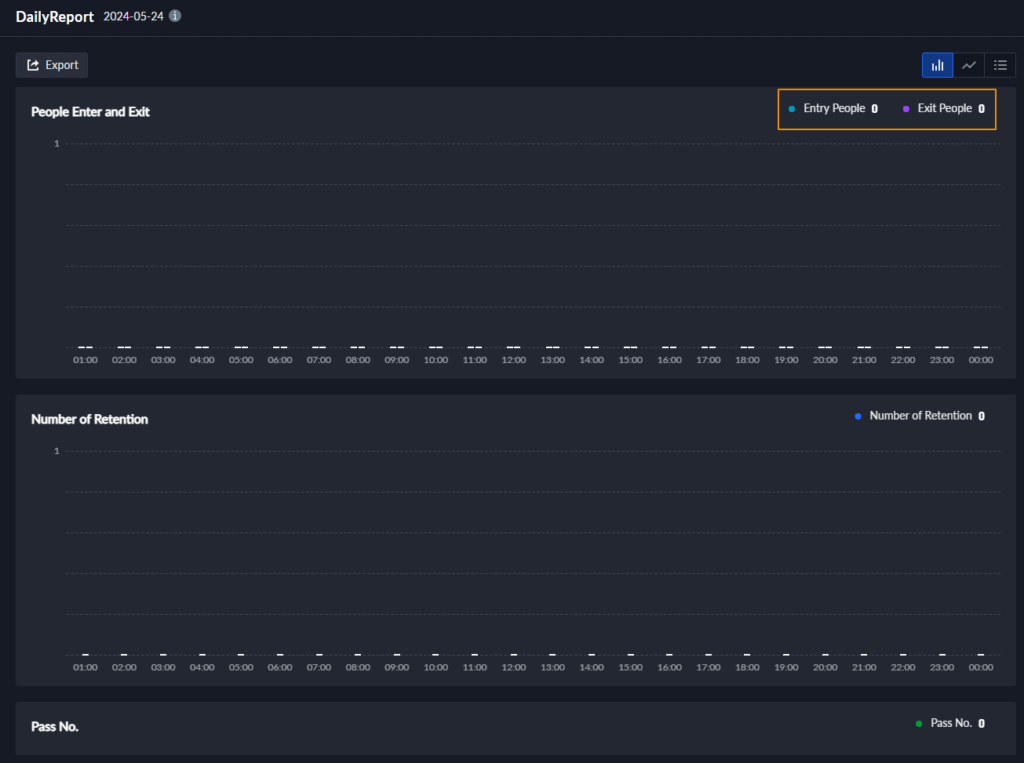Click the y-axis value 1 in Number of Retention chart
The image size is (1024, 763).
pyautogui.click(x=57, y=451)
